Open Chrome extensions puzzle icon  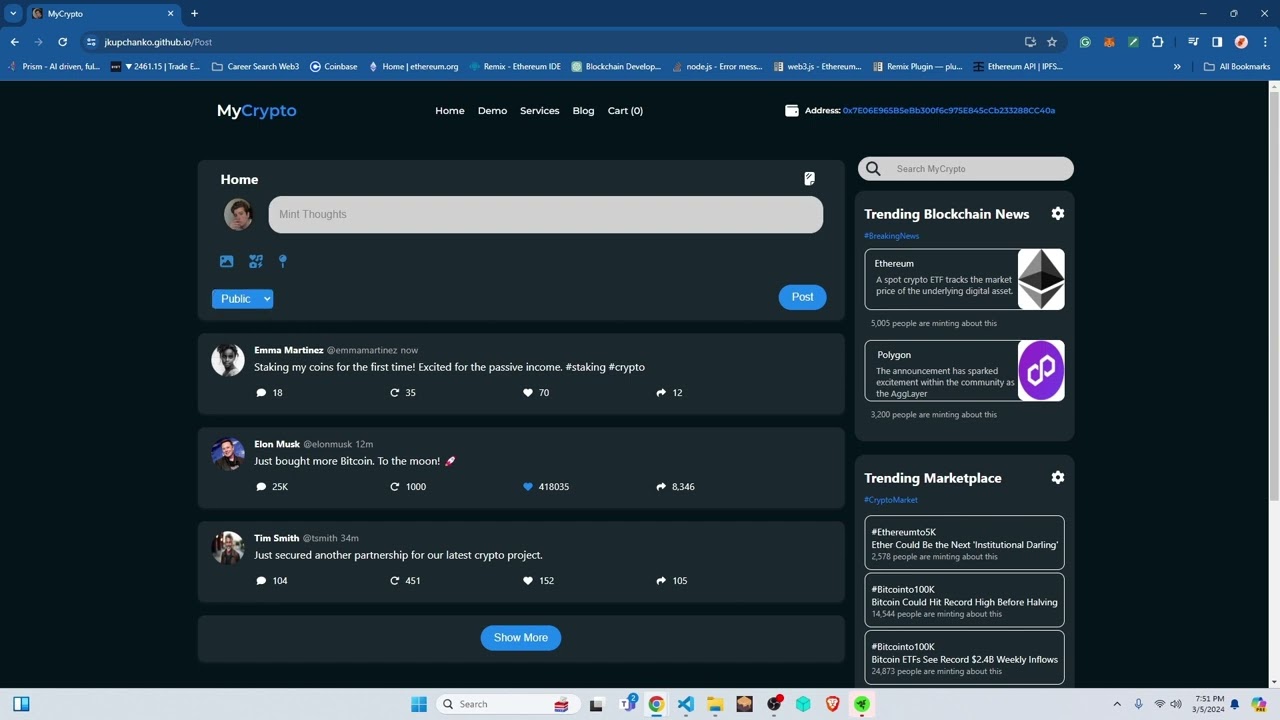pos(1158,42)
